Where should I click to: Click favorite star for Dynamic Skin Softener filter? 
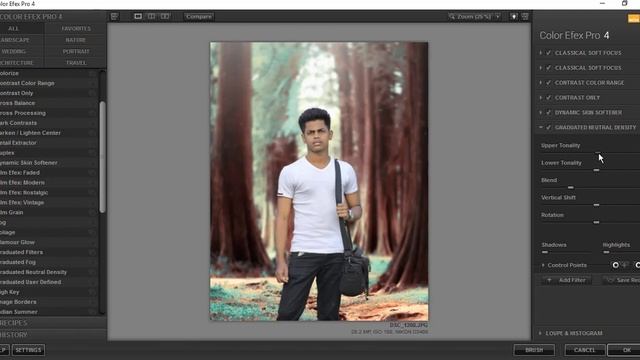tap(92, 163)
